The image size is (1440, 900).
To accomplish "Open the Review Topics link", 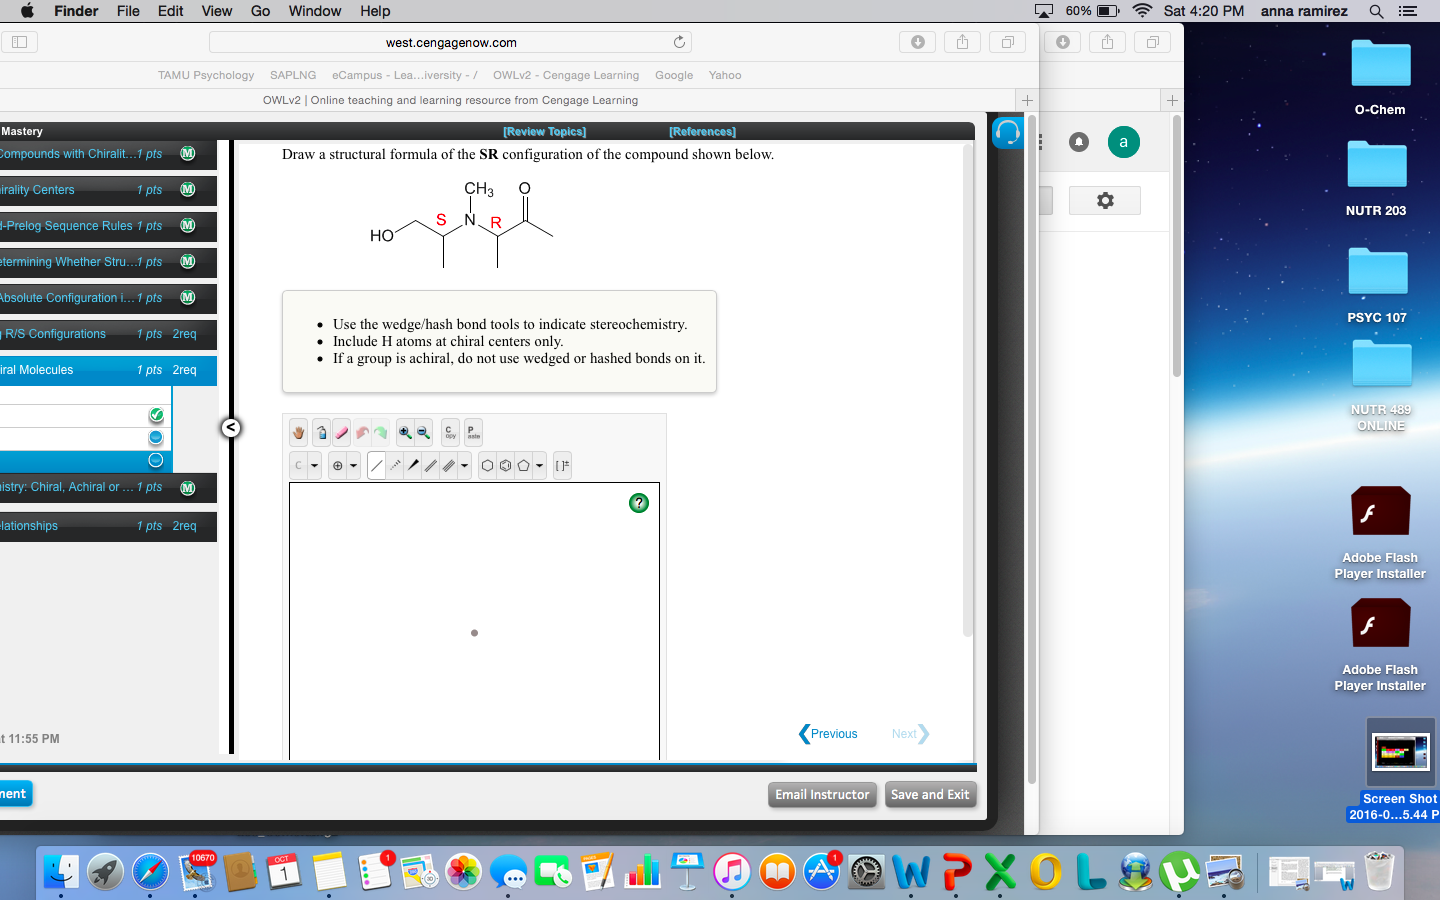I will pyautogui.click(x=544, y=131).
